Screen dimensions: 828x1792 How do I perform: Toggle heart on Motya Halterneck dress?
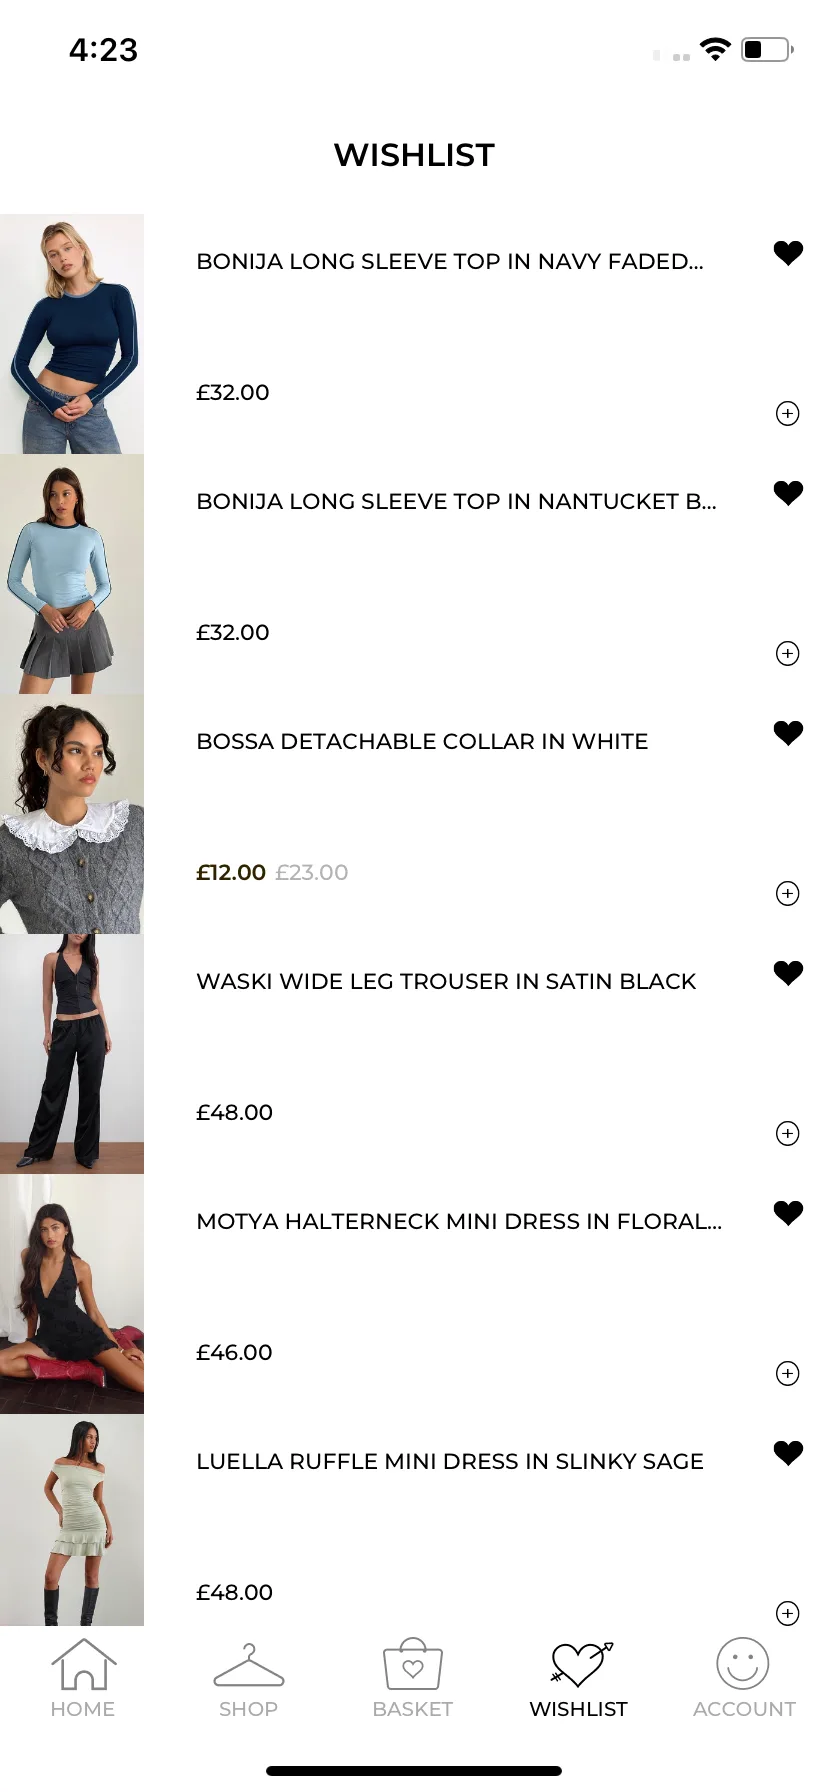click(788, 1213)
